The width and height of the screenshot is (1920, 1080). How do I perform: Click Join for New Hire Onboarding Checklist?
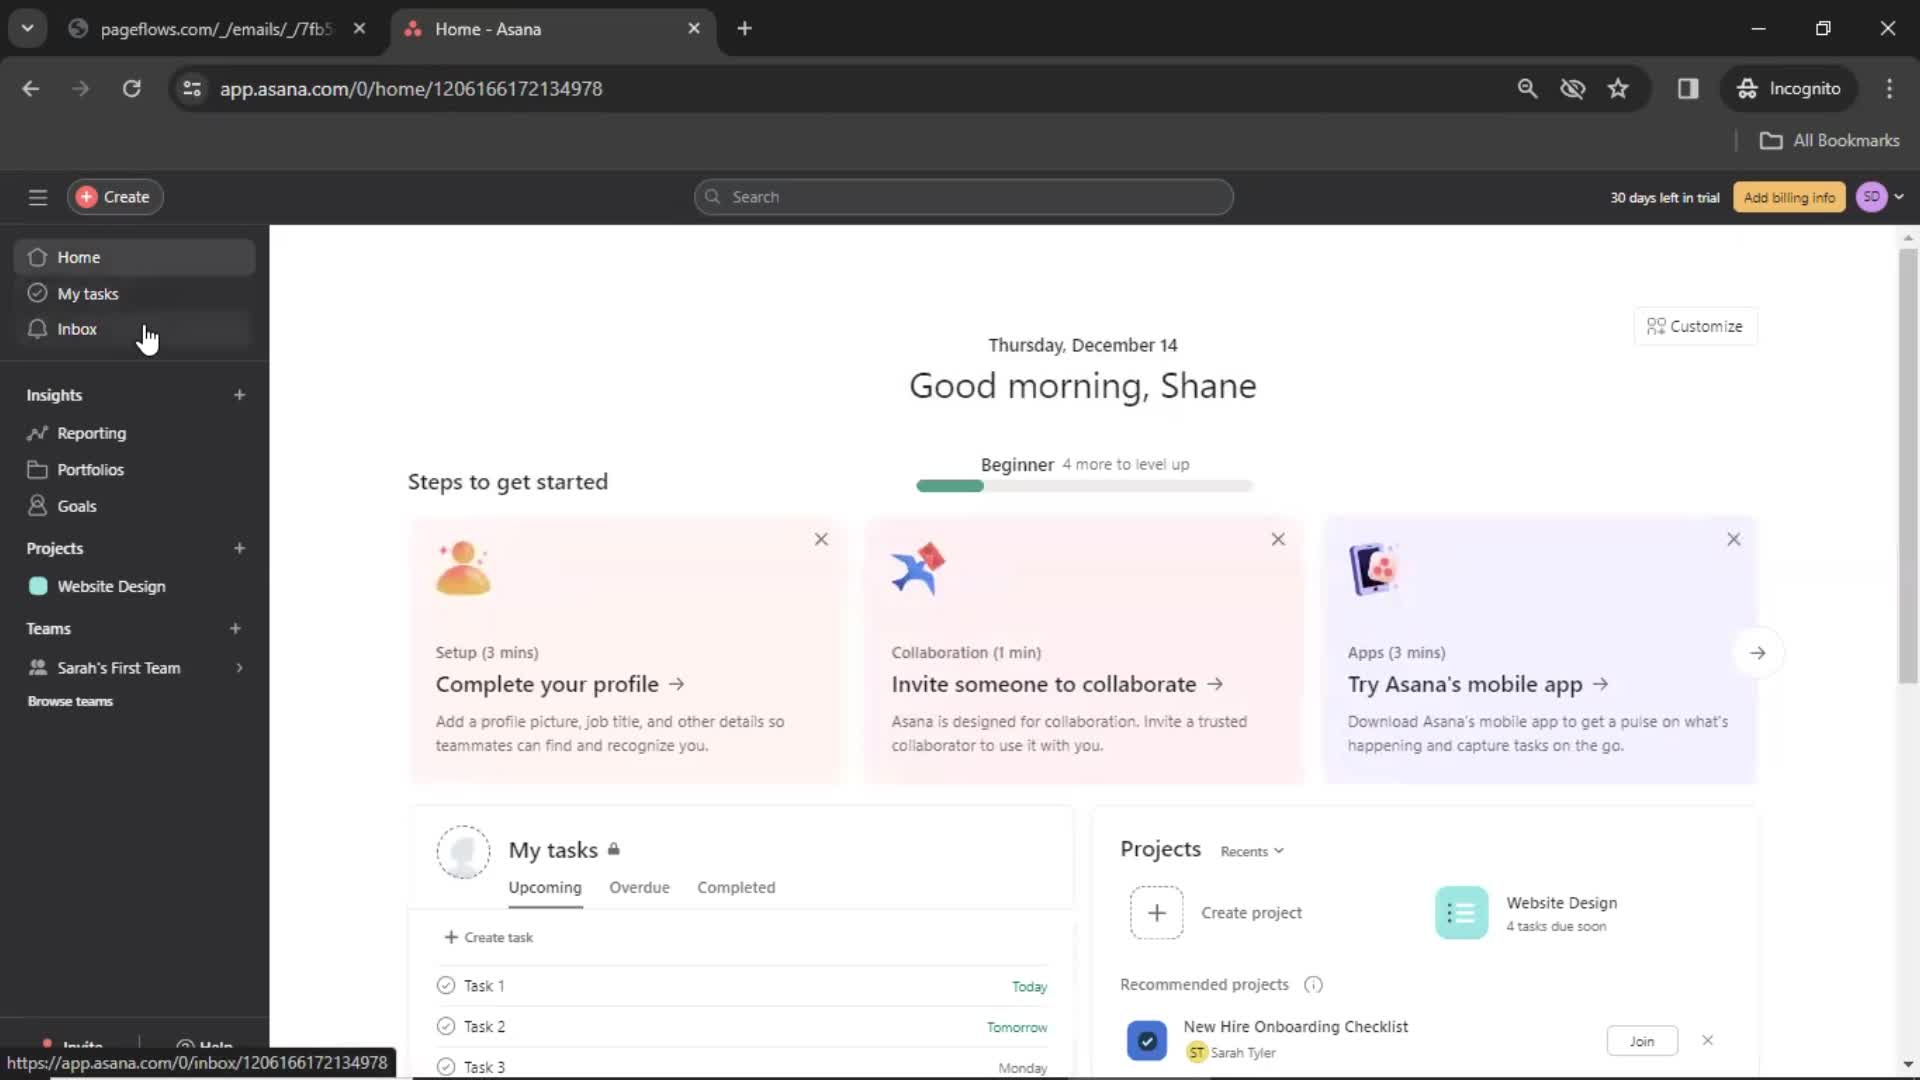tap(1642, 1040)
